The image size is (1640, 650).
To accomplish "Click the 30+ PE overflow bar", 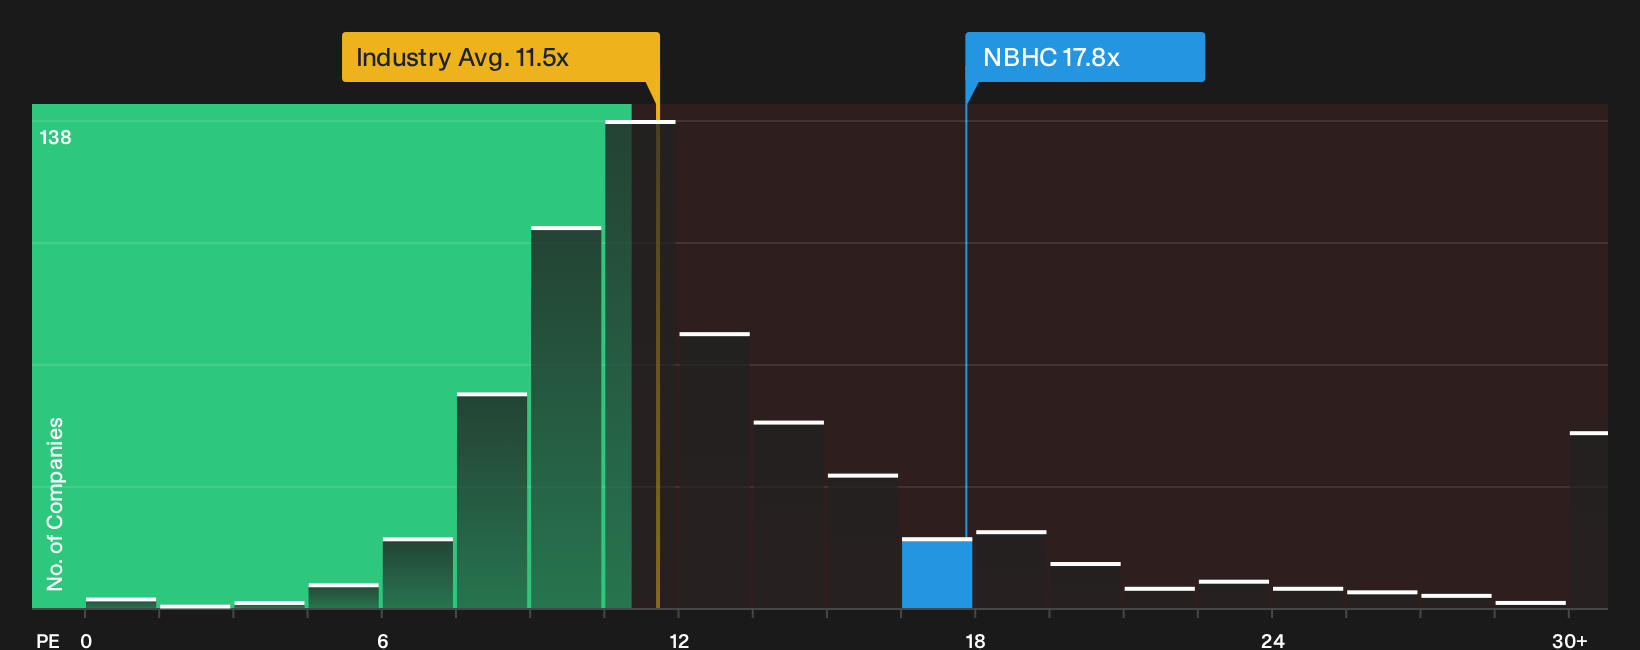I will click(x=1589, y=520).
